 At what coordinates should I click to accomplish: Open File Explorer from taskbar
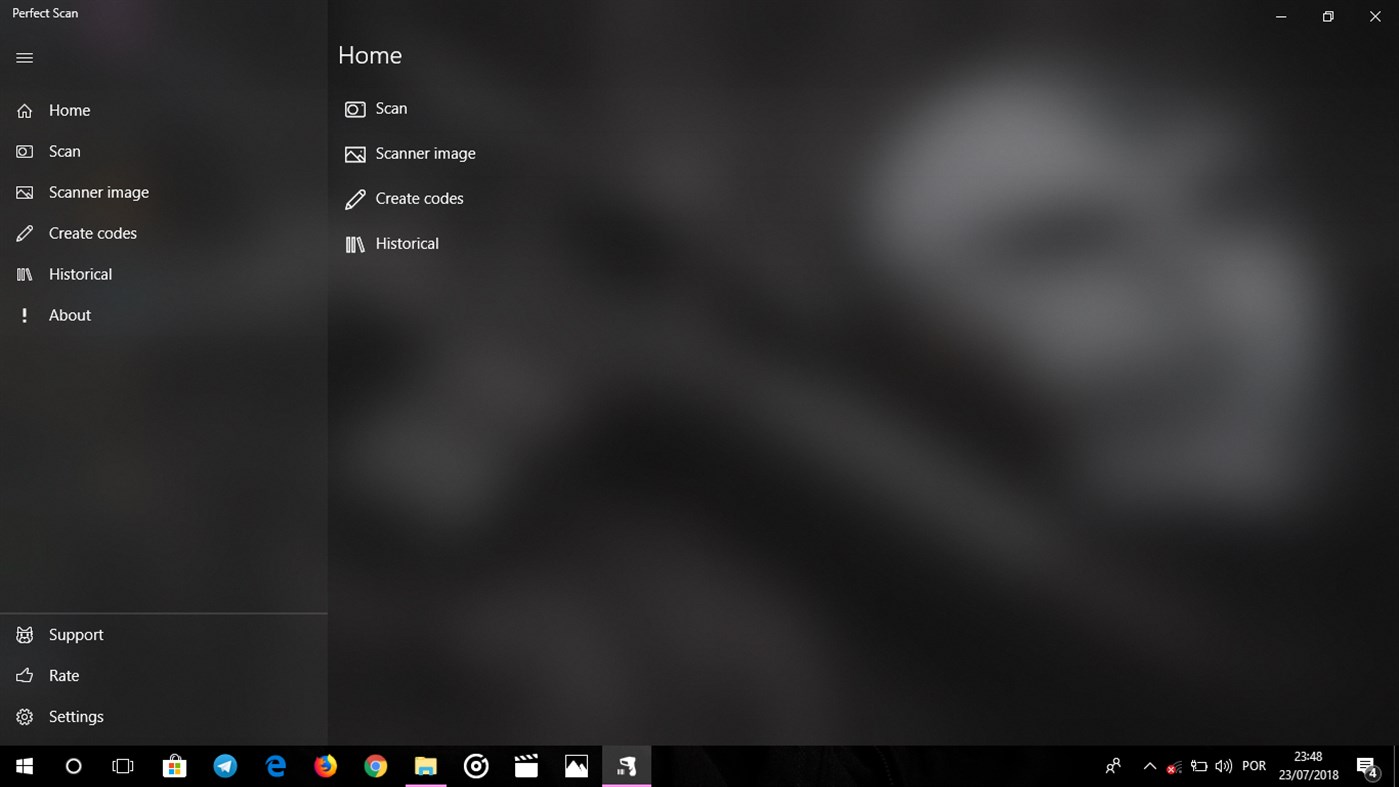pyautogui.click(x=426, y=766)
